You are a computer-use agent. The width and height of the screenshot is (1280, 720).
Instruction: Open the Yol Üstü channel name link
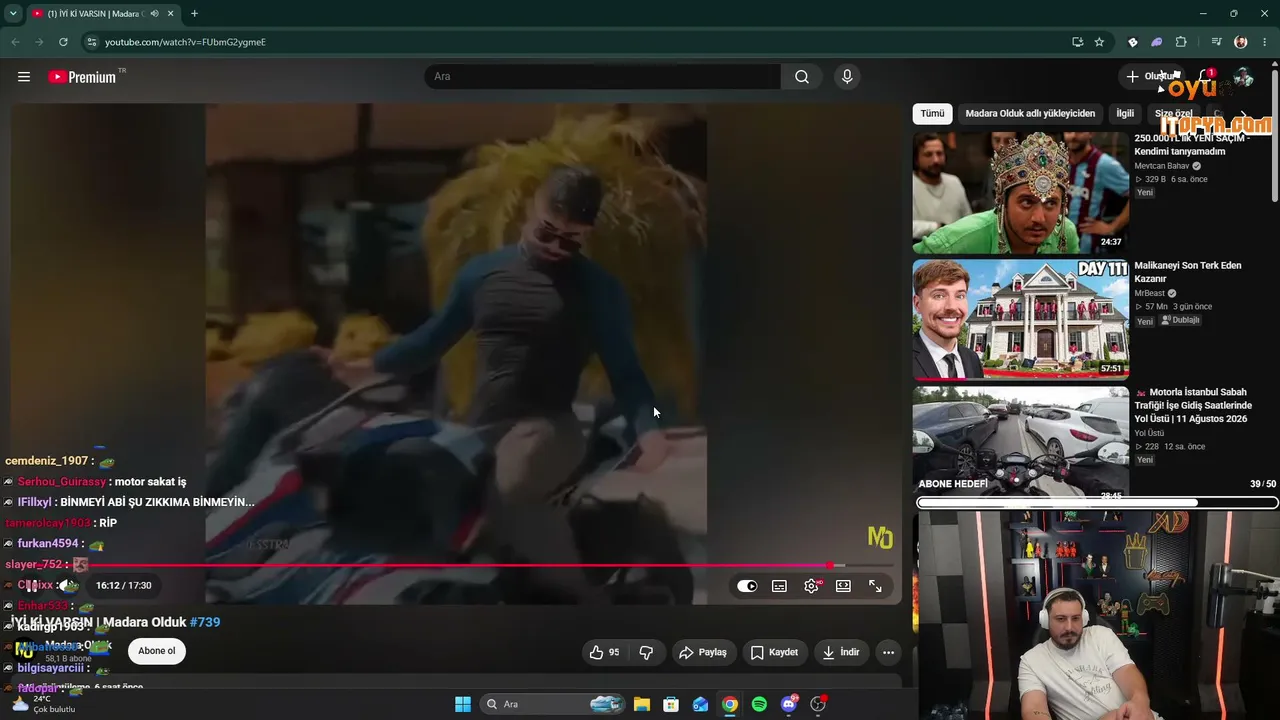[1149, 433]
